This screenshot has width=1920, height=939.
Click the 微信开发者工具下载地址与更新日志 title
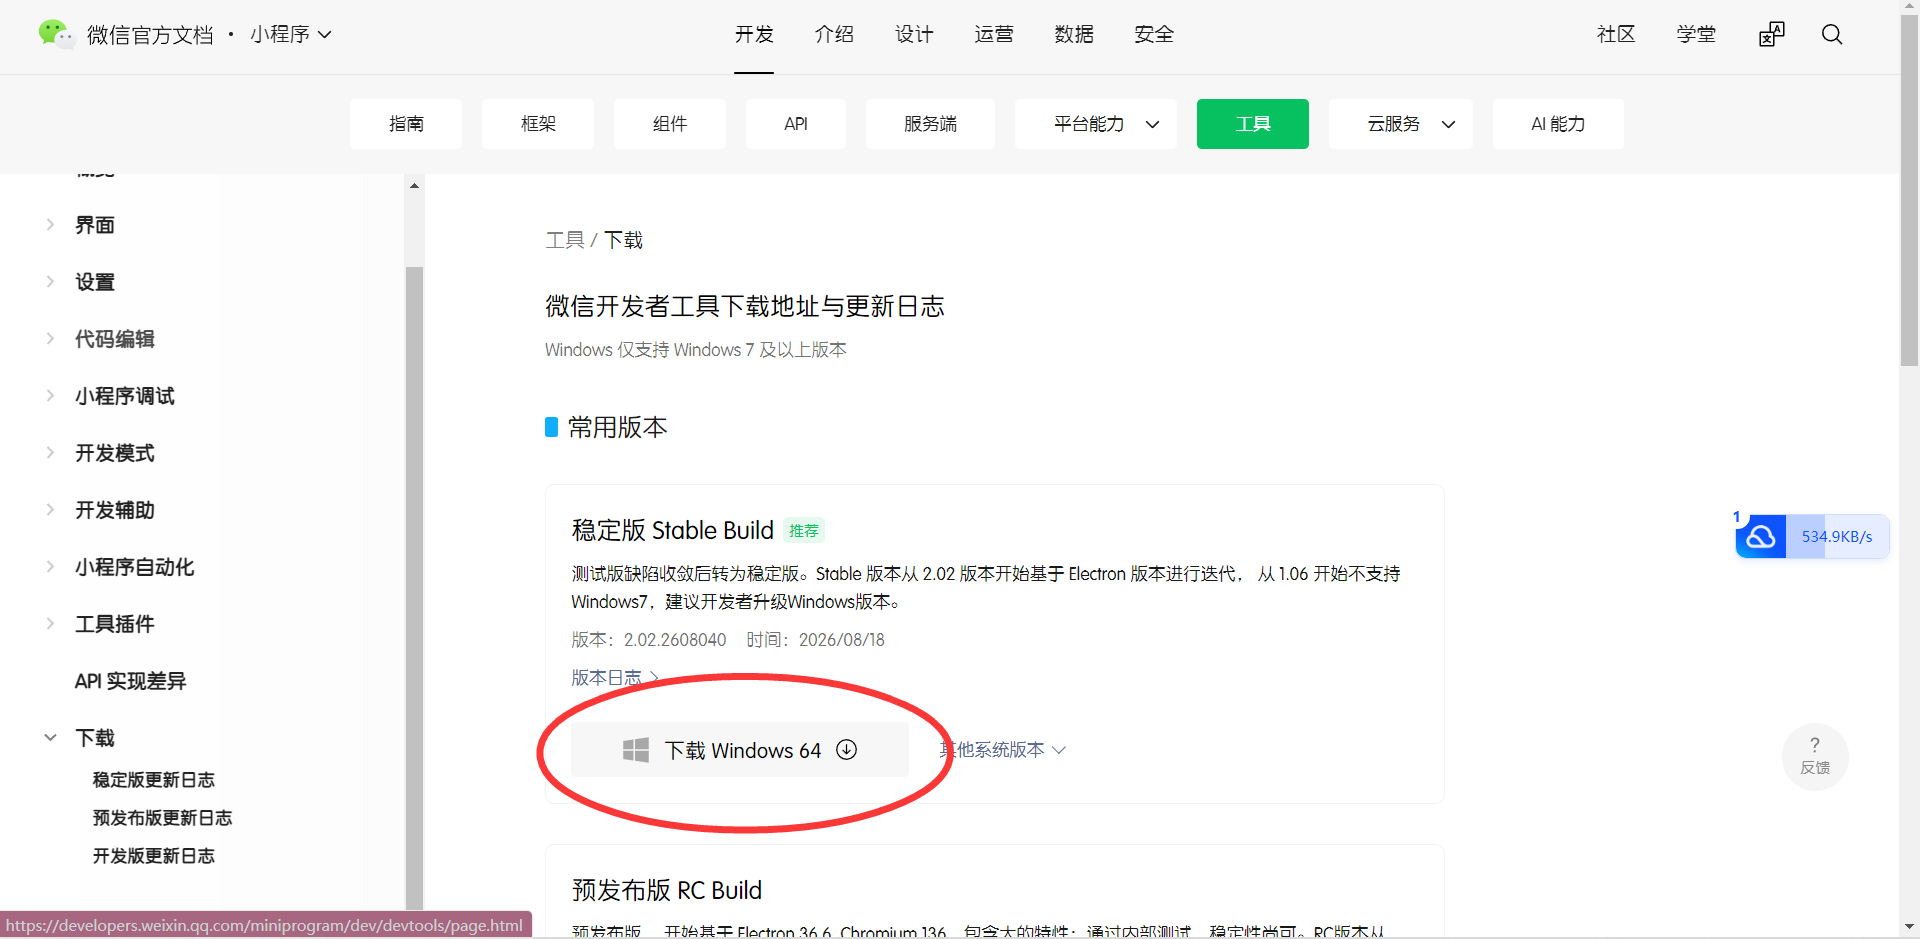745,306
